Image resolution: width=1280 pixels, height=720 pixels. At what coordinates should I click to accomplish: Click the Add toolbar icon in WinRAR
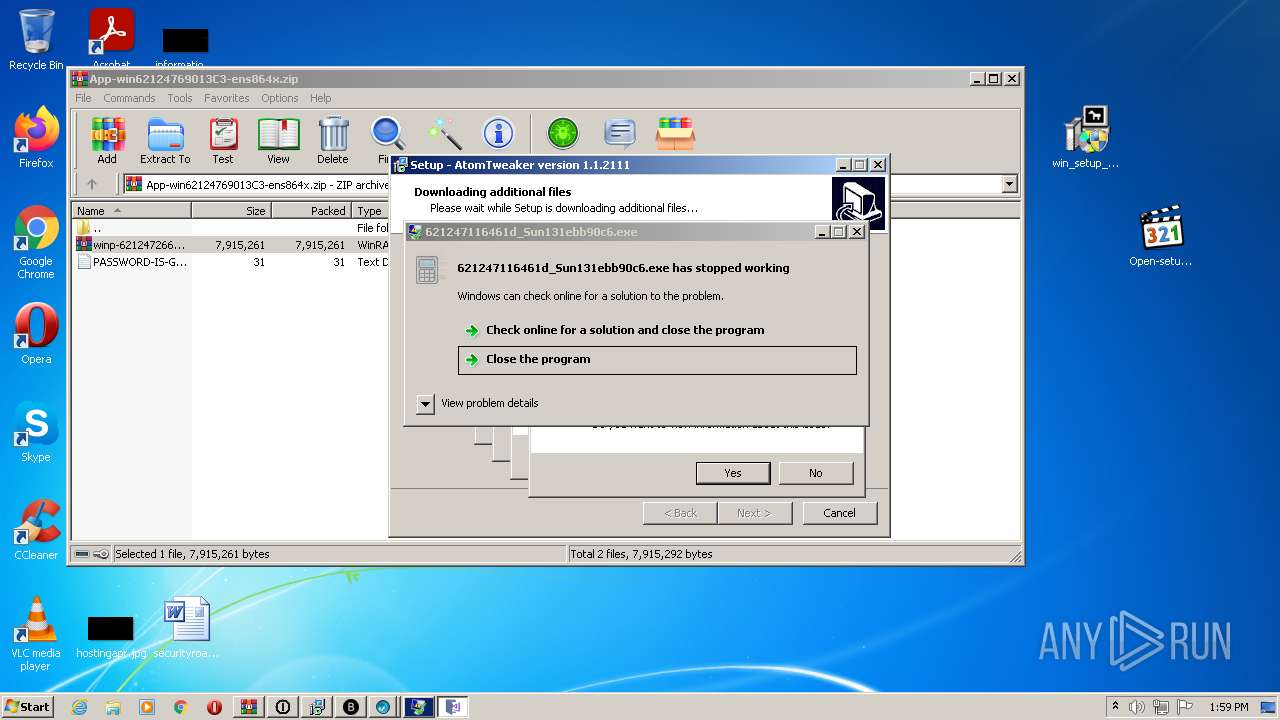pos(107,140)
